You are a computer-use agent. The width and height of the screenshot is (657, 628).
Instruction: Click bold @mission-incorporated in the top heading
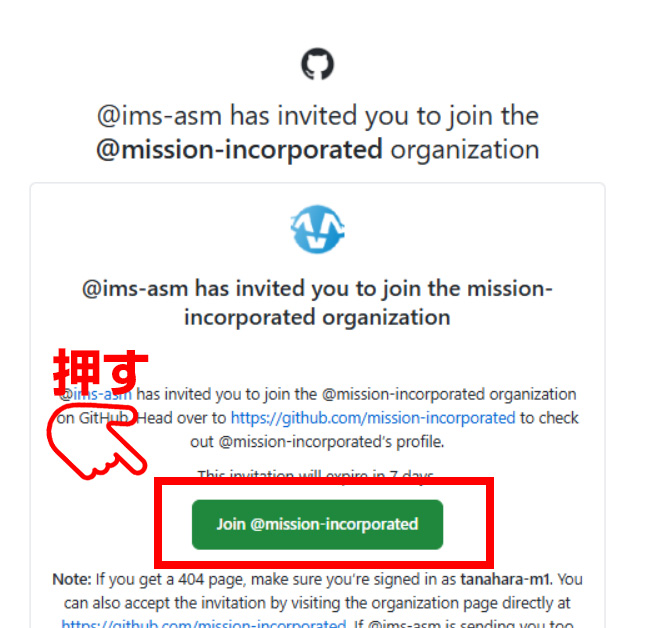(239, 150)
